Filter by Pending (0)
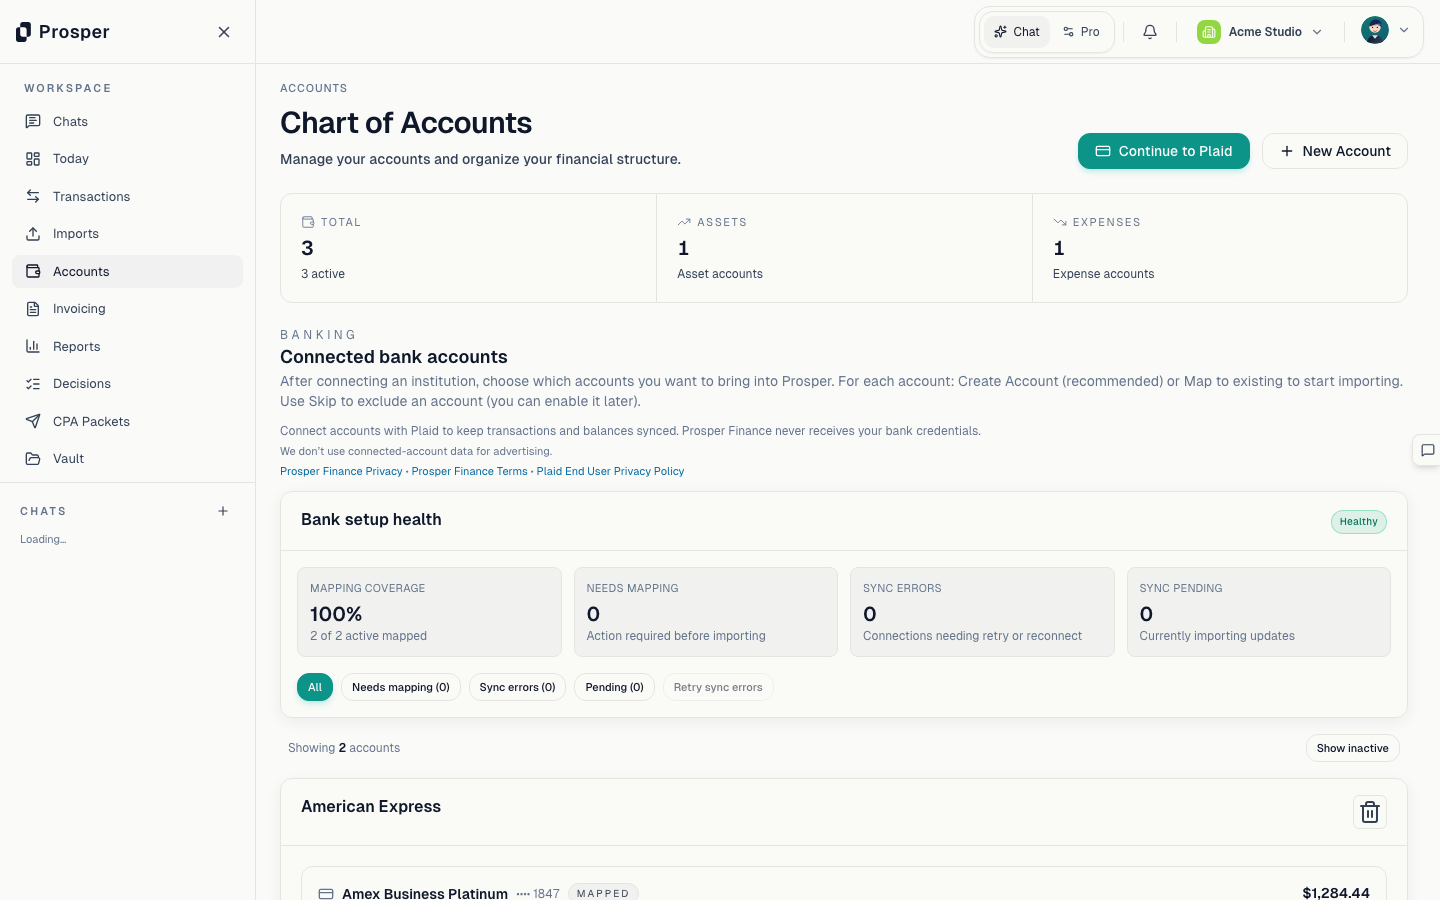1440x900 pixels. 614,687
